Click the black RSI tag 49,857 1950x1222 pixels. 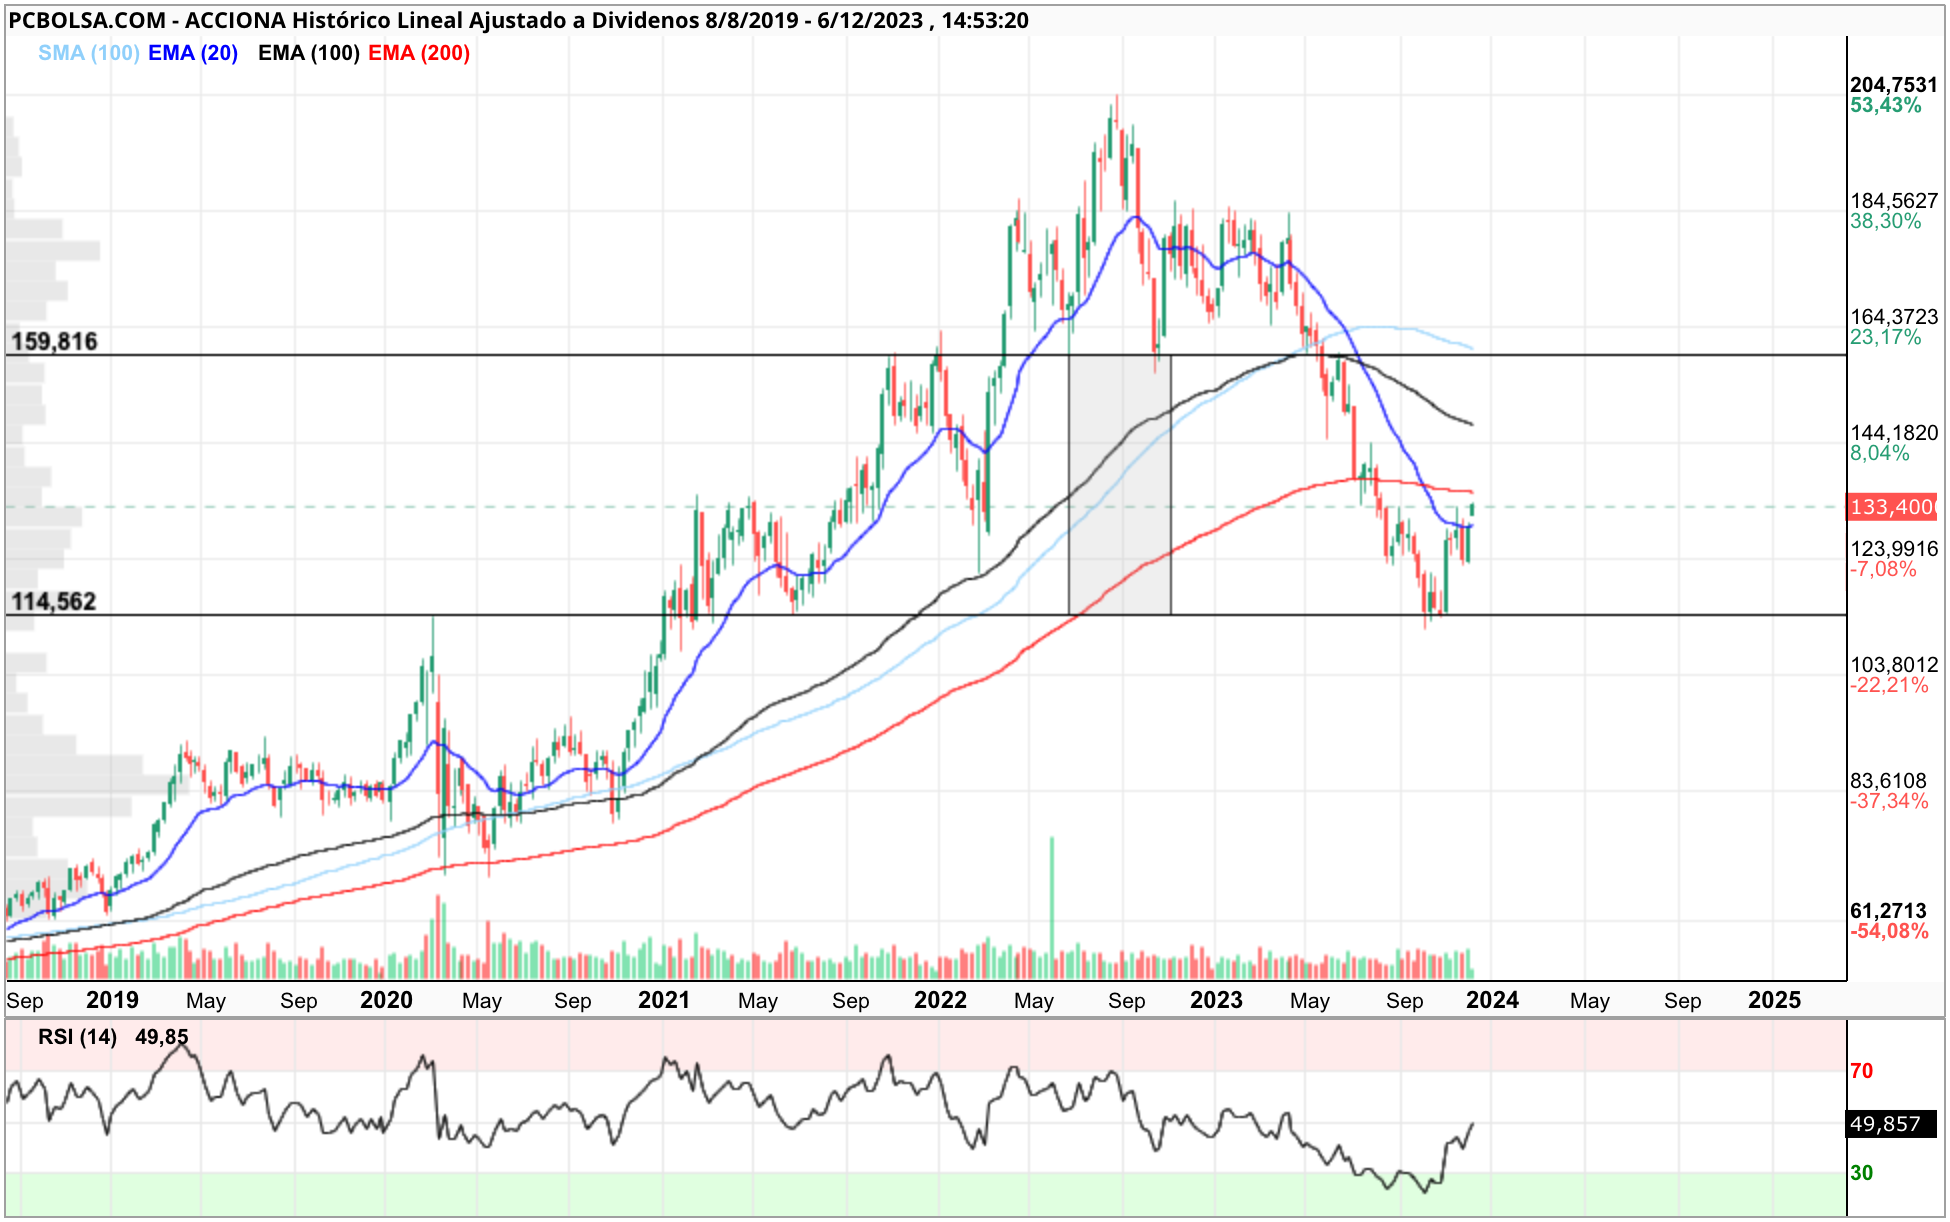click(1890, 1124)
